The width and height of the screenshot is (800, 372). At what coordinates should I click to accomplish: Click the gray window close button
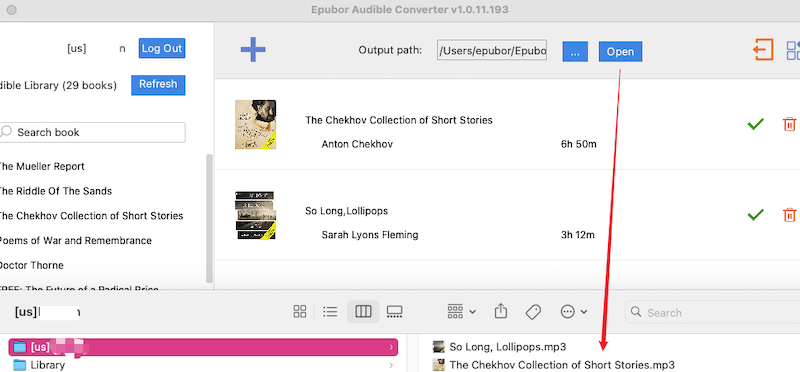pyautogui.click(x=11, y=10)
